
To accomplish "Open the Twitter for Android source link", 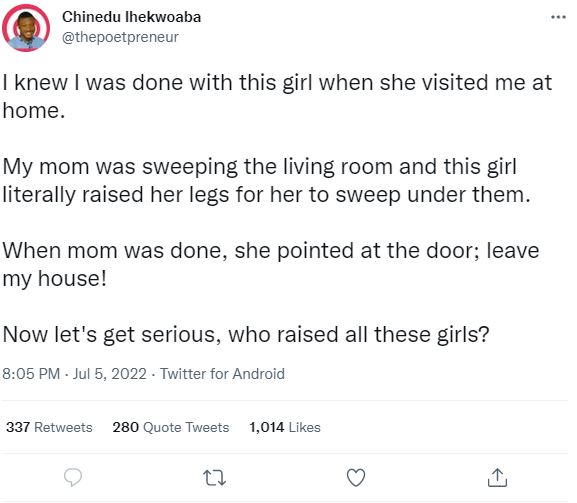I will (222, 374).
